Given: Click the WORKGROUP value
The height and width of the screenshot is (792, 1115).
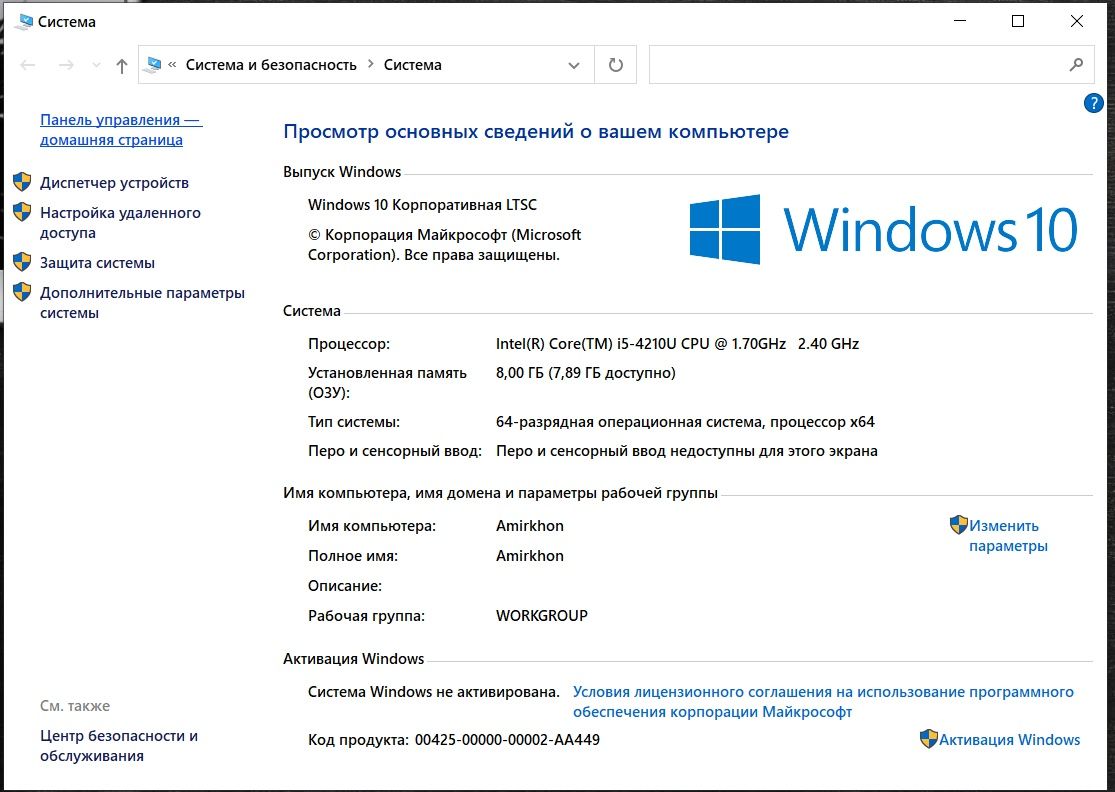Looking at the screenshot, I should [x=542, y=616].
